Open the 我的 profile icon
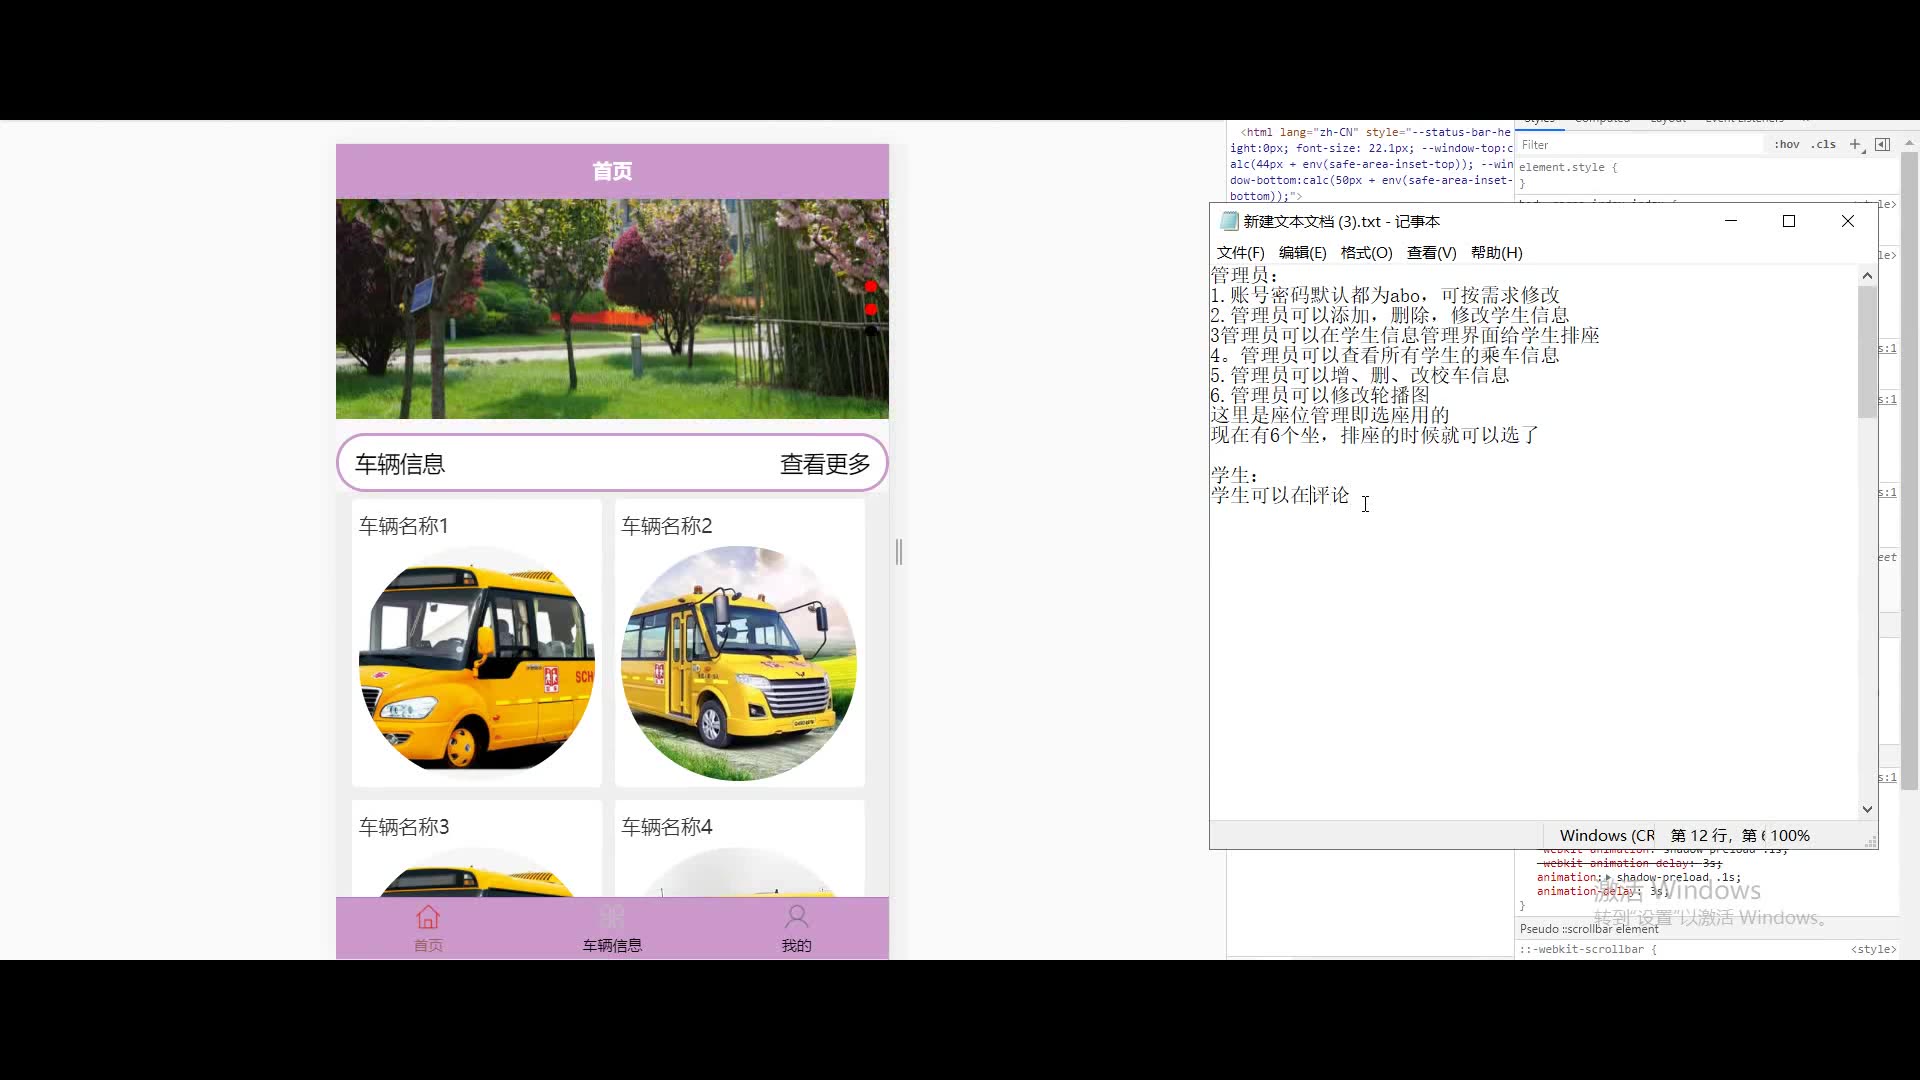 coord(796,918)
